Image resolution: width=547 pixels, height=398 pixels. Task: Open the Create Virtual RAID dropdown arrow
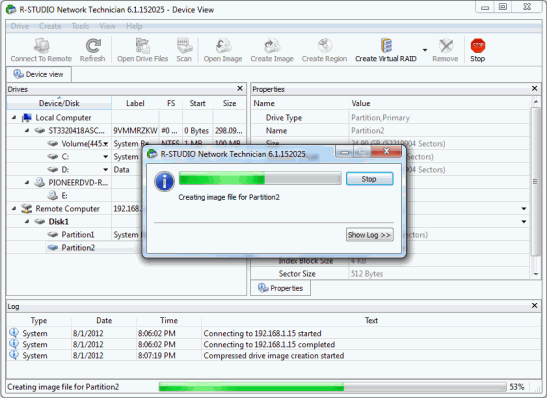(x=425, y=50)
